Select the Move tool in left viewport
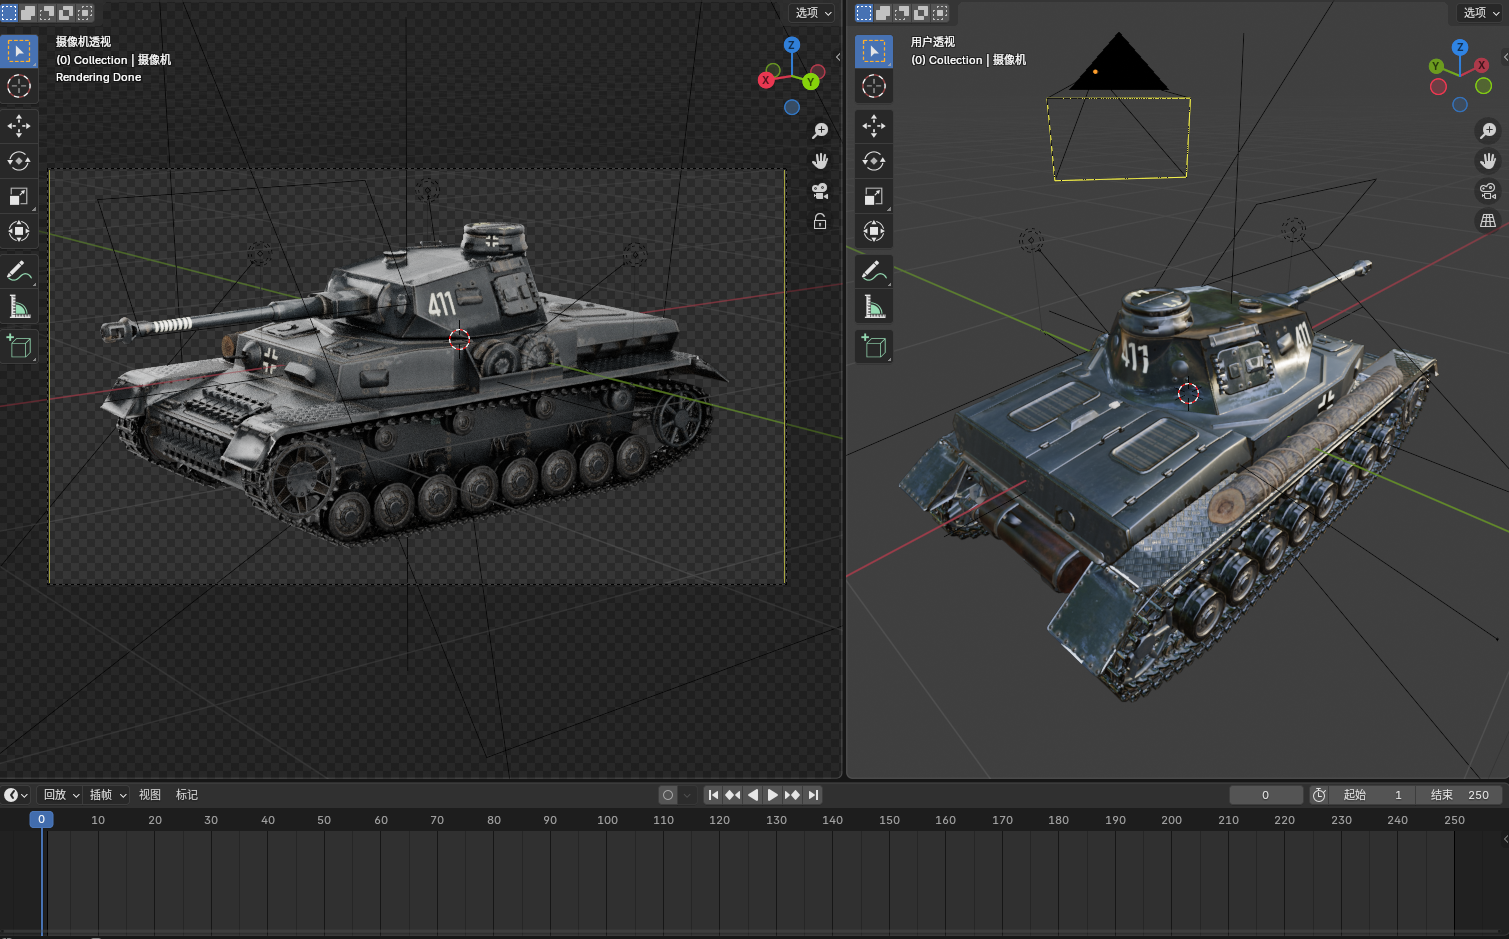This screenshot has height=939, width=1509. click(19, 125)
